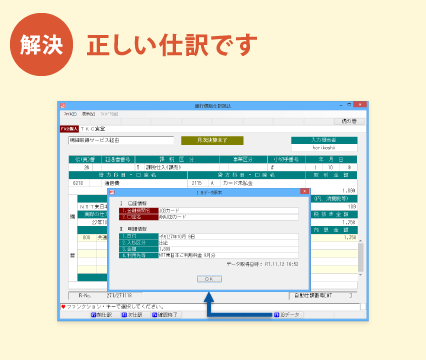Click the main window app icon
Screen dimensions: 426x360
[63, 106]
